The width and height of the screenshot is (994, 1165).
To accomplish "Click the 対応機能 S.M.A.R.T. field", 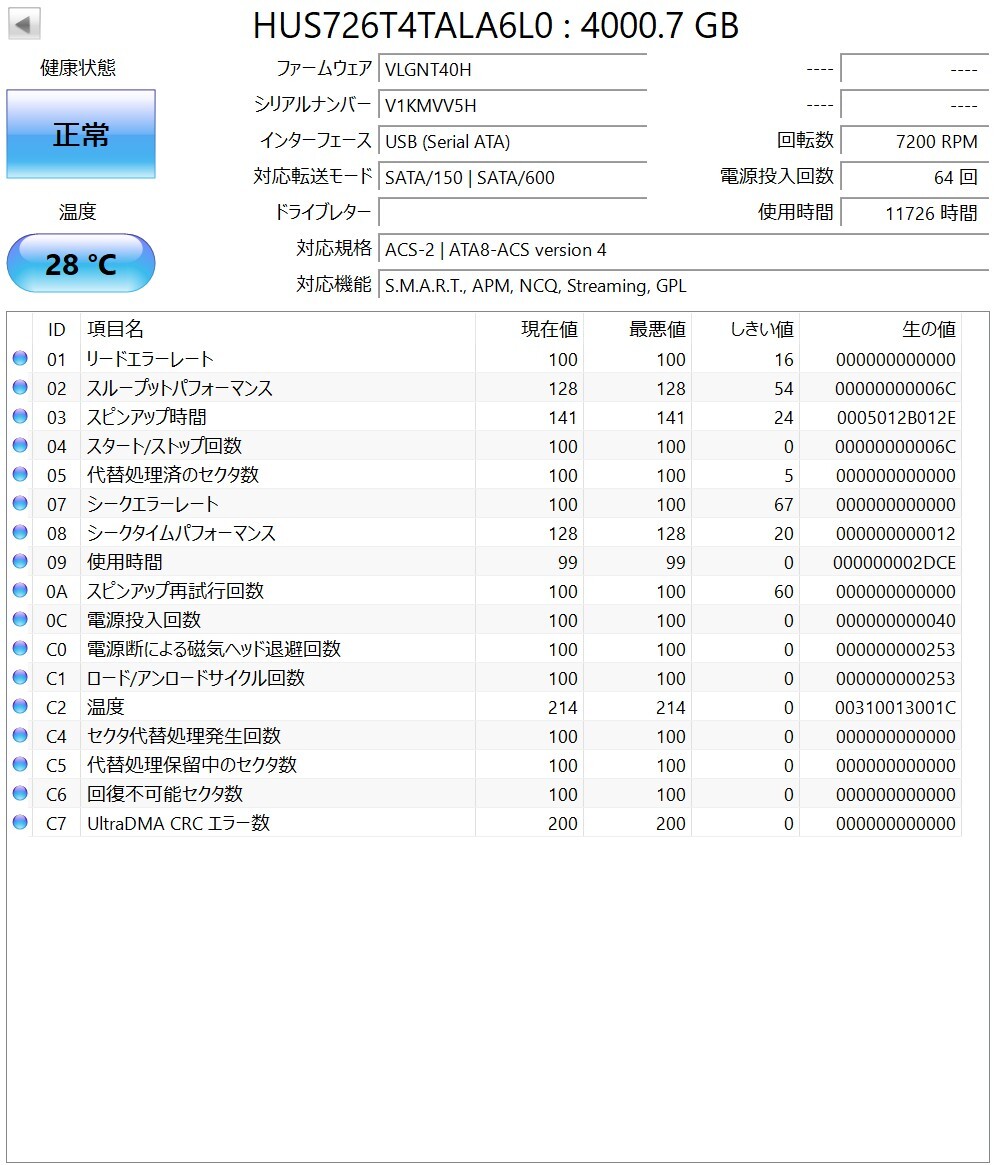I will (x=534, y=286).
